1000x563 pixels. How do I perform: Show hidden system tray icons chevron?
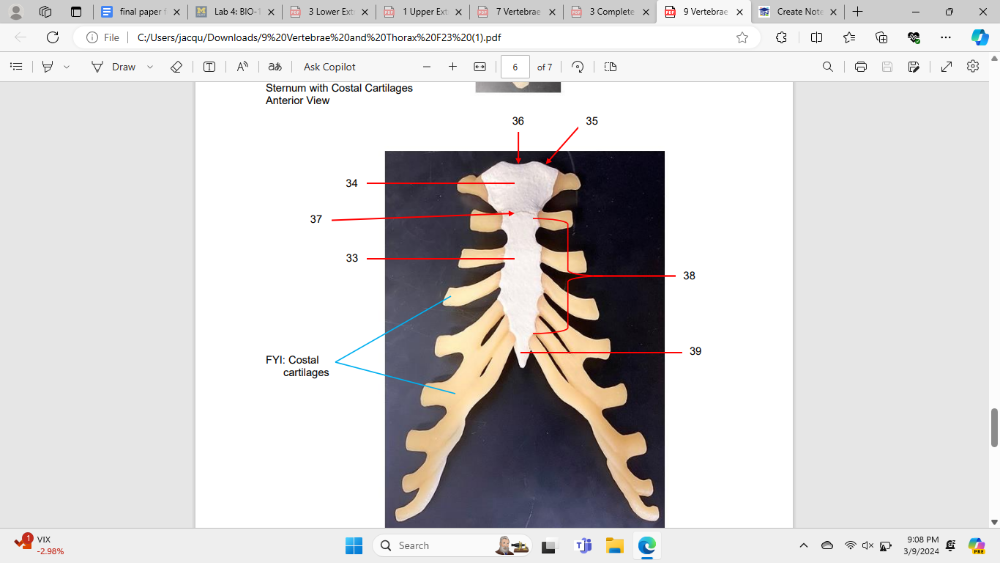coord(803,545)
